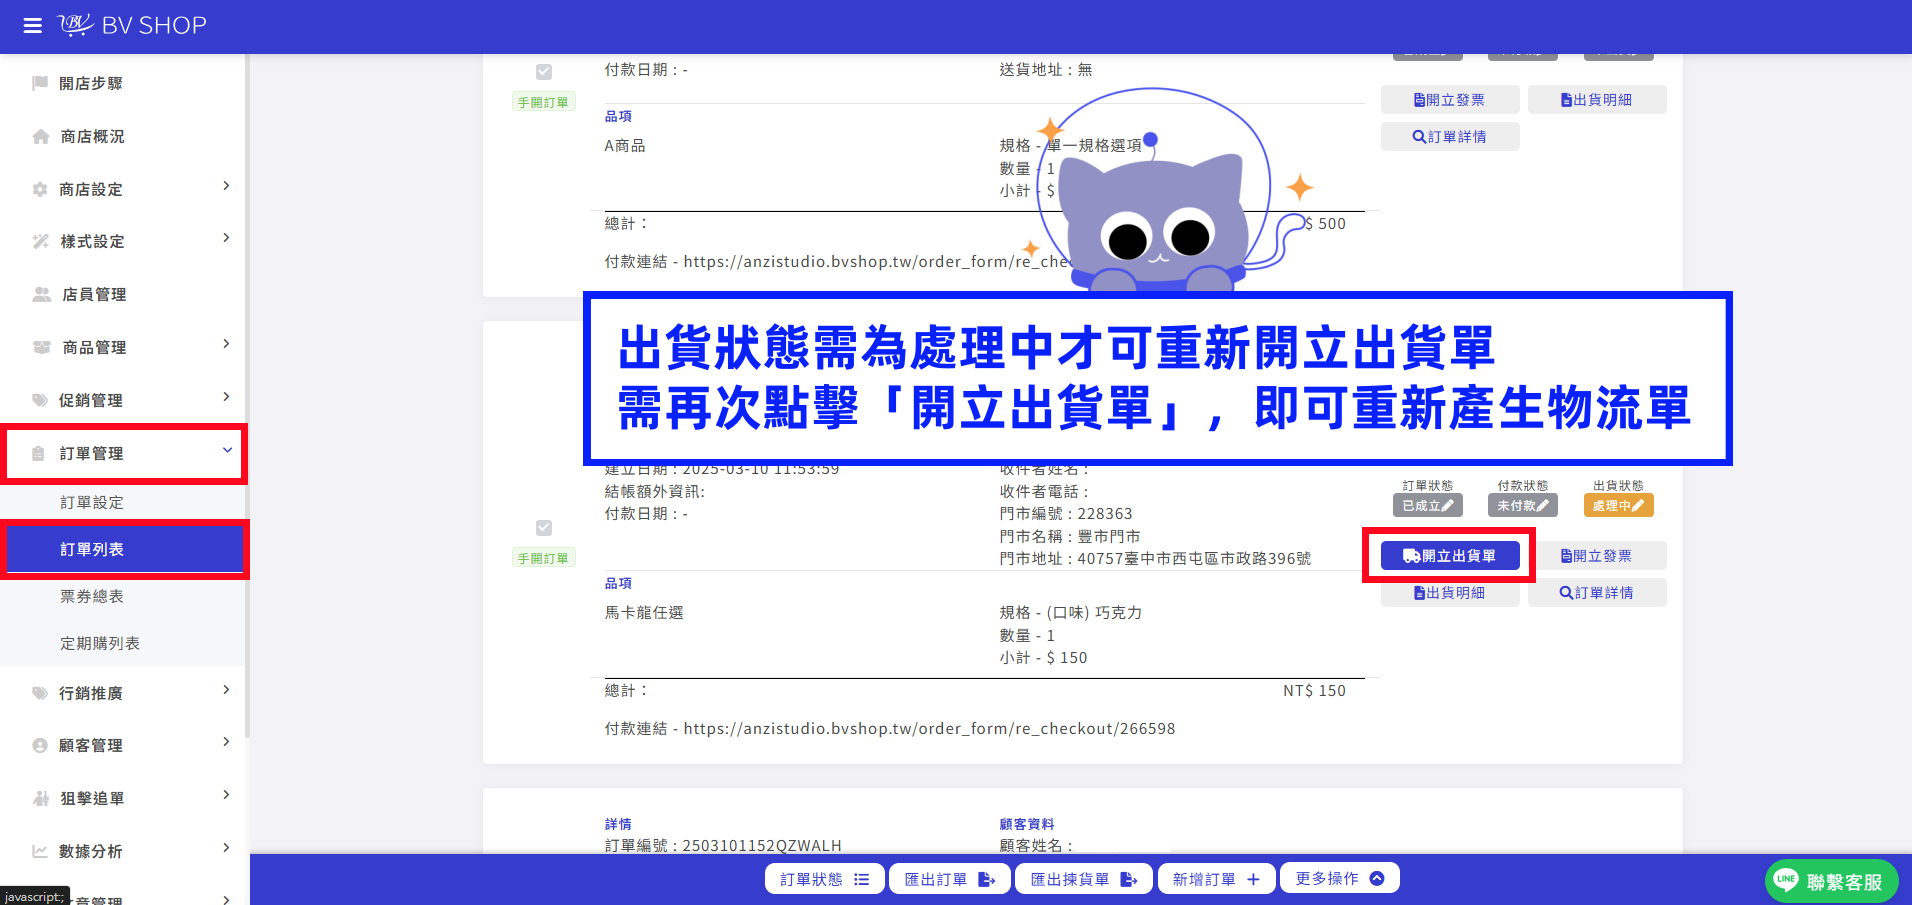Viewport: 1912px width, 905px height.
Task: Click the 狙擊追單 icon
Action: (41, 798)
